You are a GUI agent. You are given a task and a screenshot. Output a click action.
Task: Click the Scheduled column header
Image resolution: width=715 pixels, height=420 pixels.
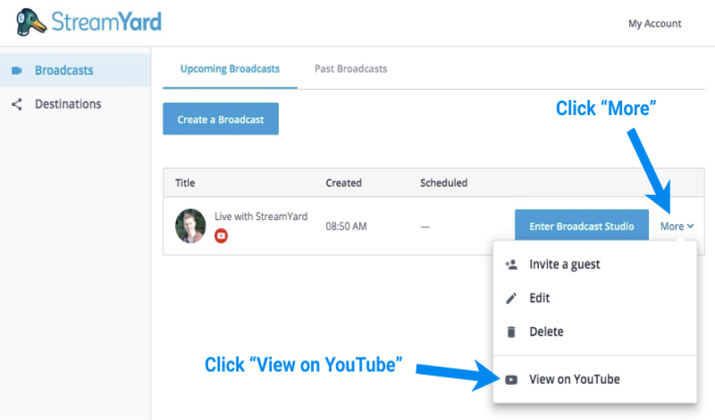(444, 183)
